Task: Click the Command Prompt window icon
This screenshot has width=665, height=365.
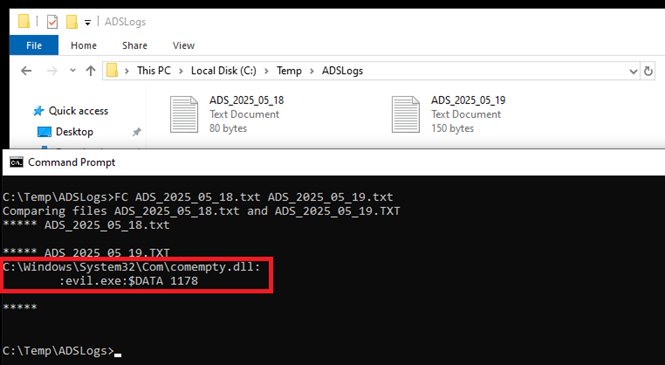Action: pos(17,162)
